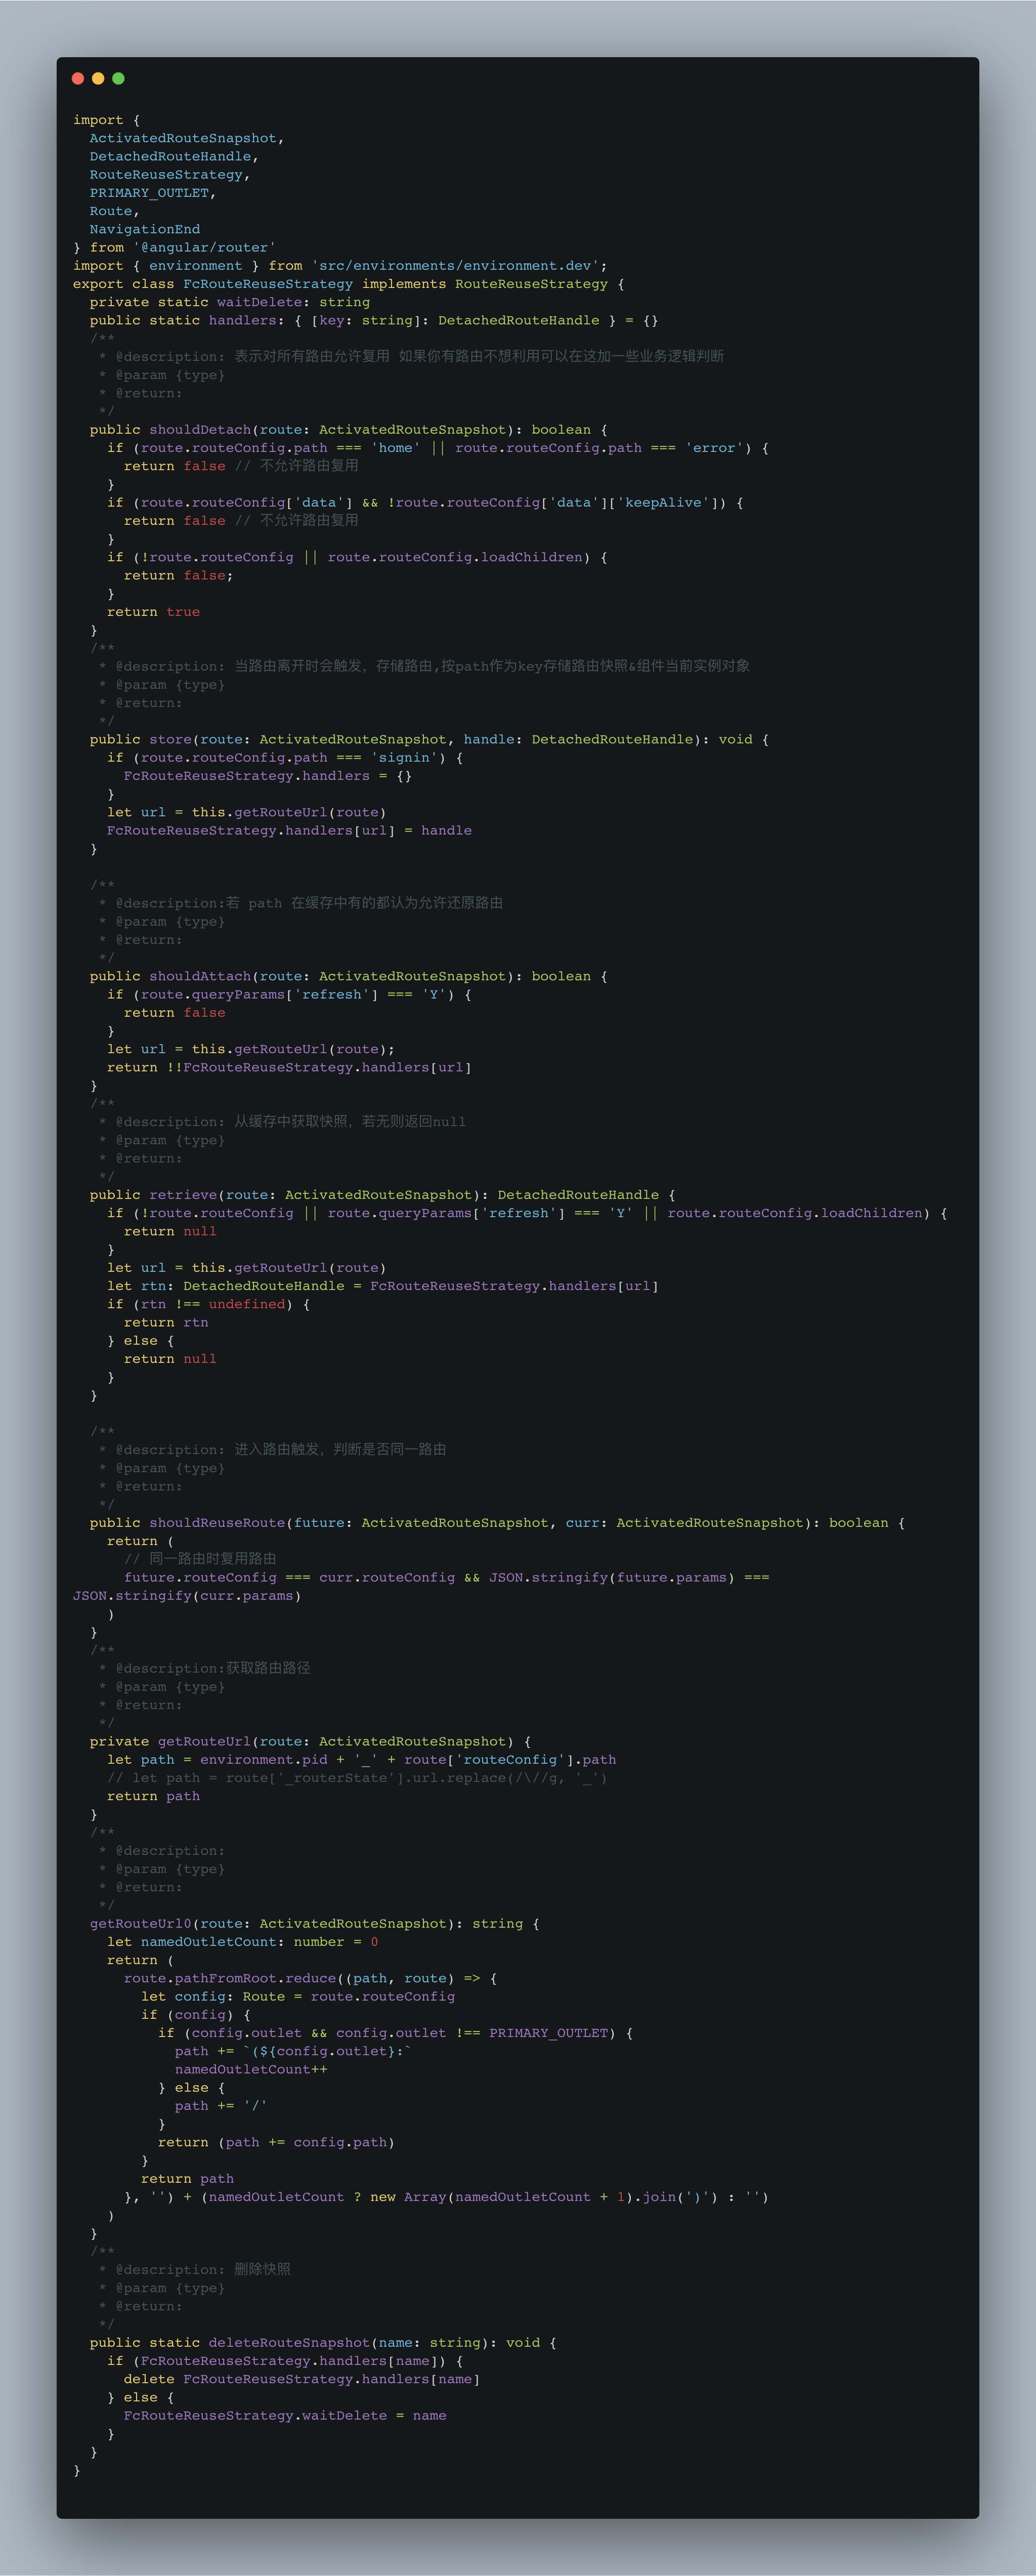
Task: Click FcRouteReuseStrategy.handlers = {} assignment
Action: coord(268,775)
